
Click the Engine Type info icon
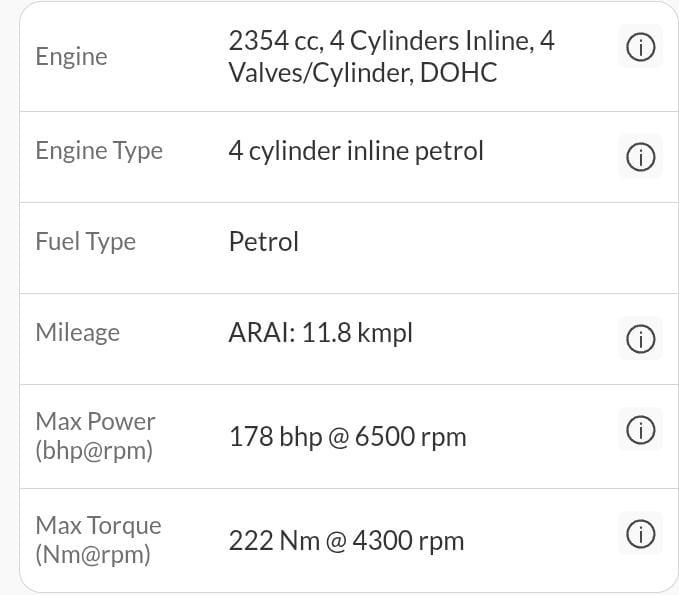(640, 156)
